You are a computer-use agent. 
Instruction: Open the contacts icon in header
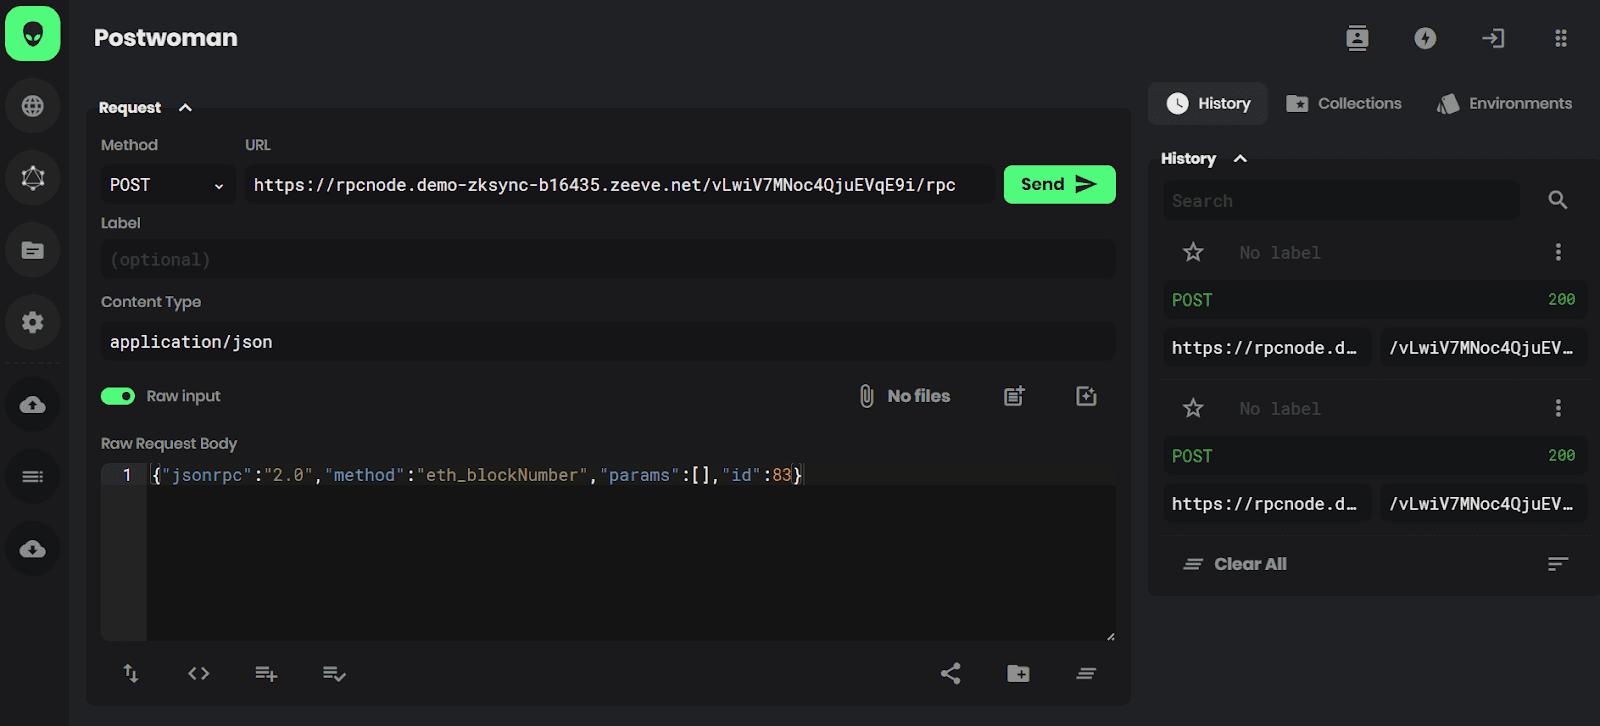(x=1357, y=38)
